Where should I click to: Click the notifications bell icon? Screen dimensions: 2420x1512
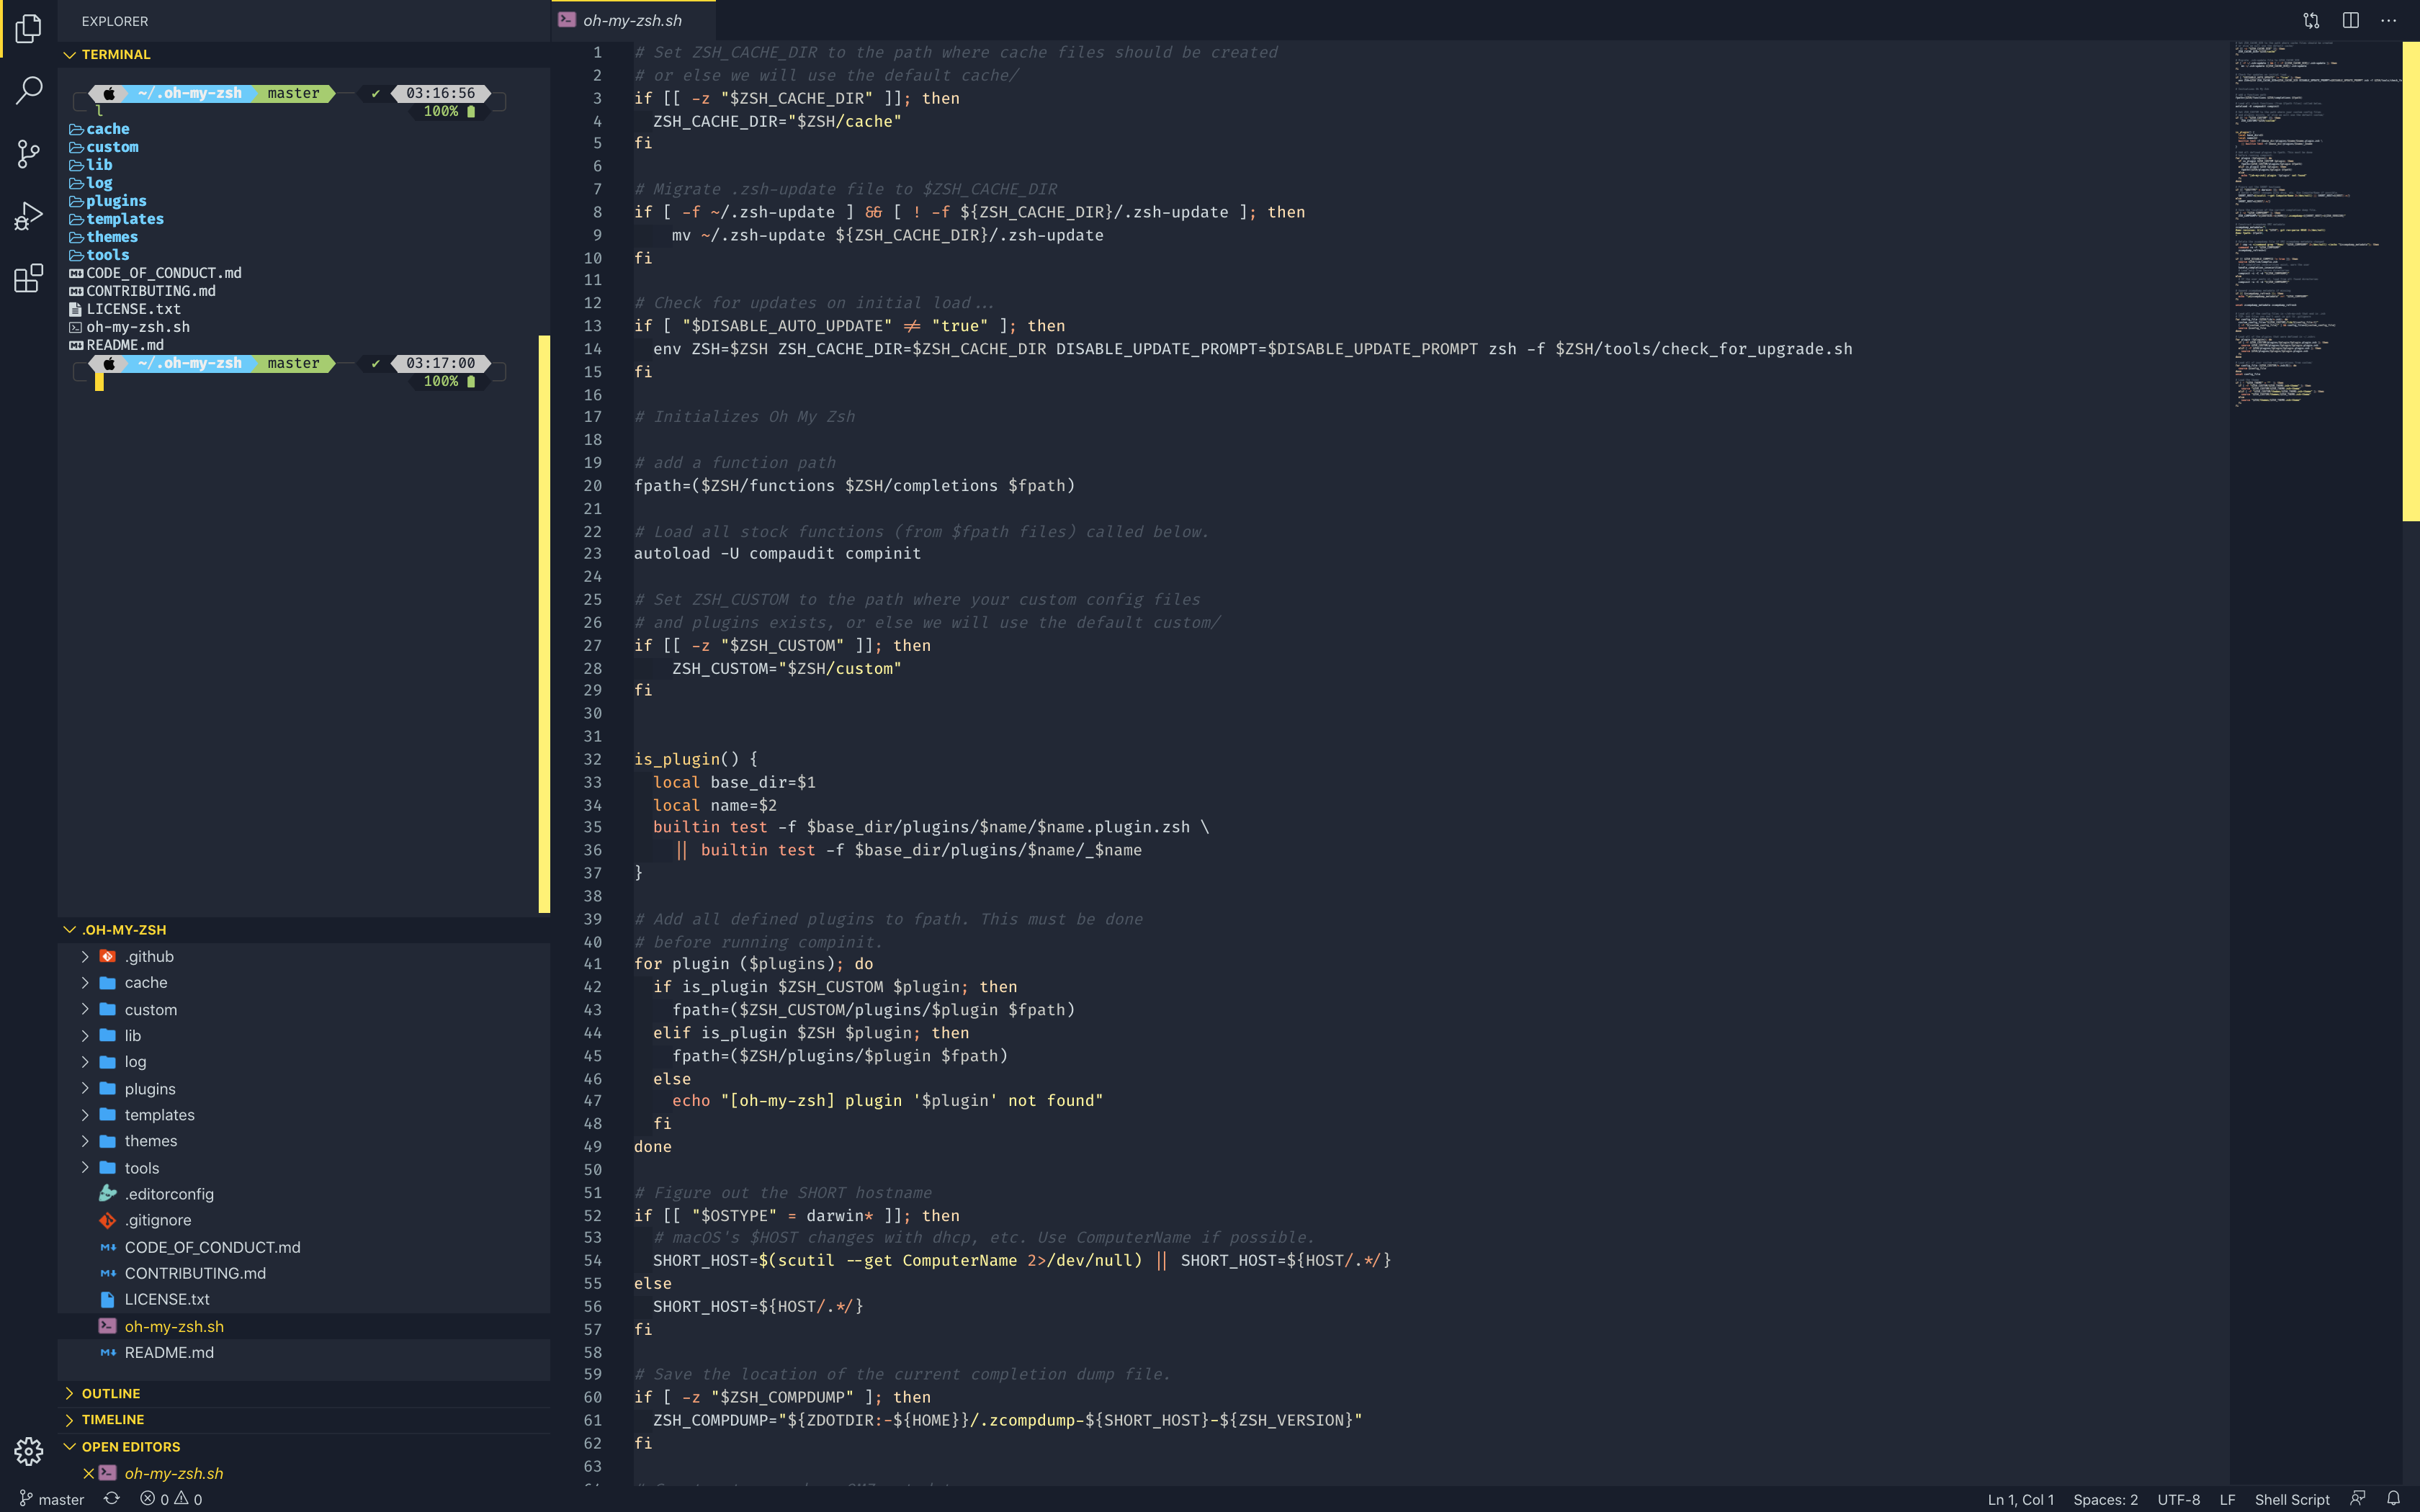(2393, 1498)
